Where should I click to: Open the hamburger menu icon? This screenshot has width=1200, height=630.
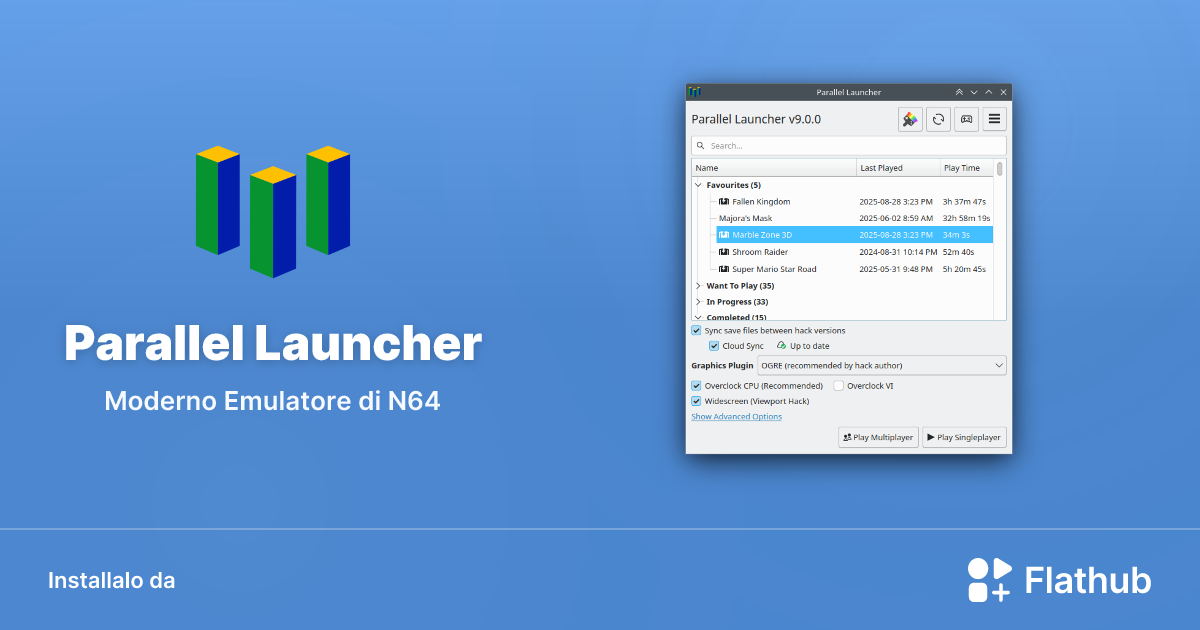tap(994, 118)
